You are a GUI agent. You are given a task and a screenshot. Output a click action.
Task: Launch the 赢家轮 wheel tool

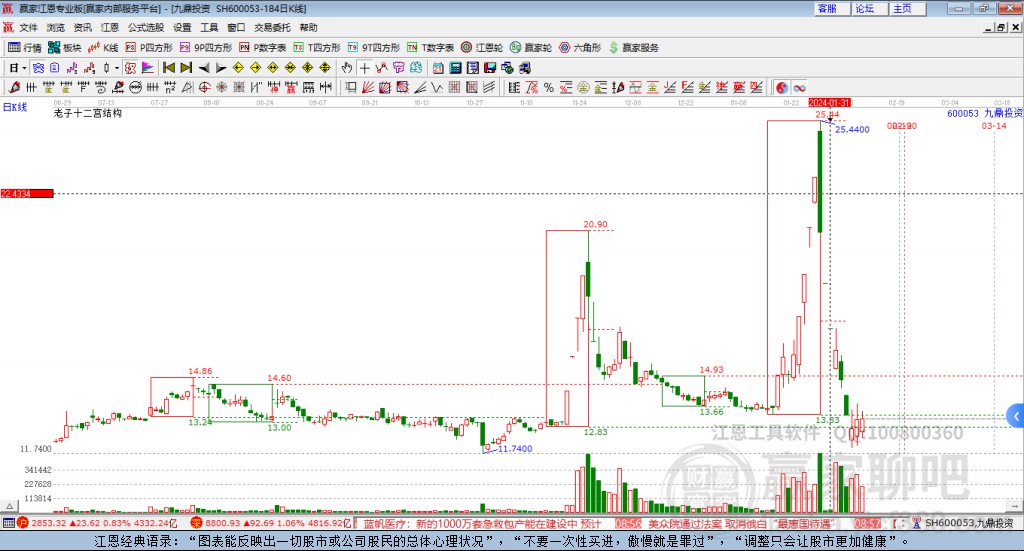531,48
